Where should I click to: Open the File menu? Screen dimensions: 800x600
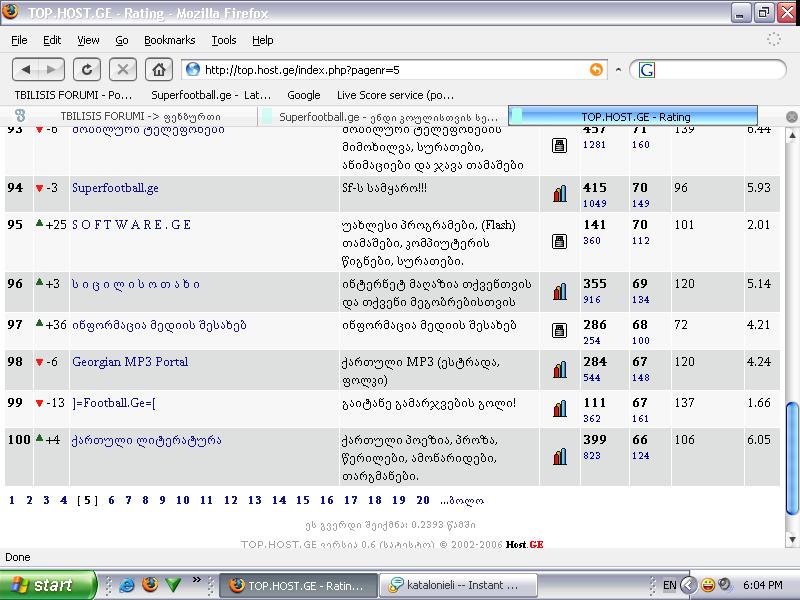[x=19, y=40]
